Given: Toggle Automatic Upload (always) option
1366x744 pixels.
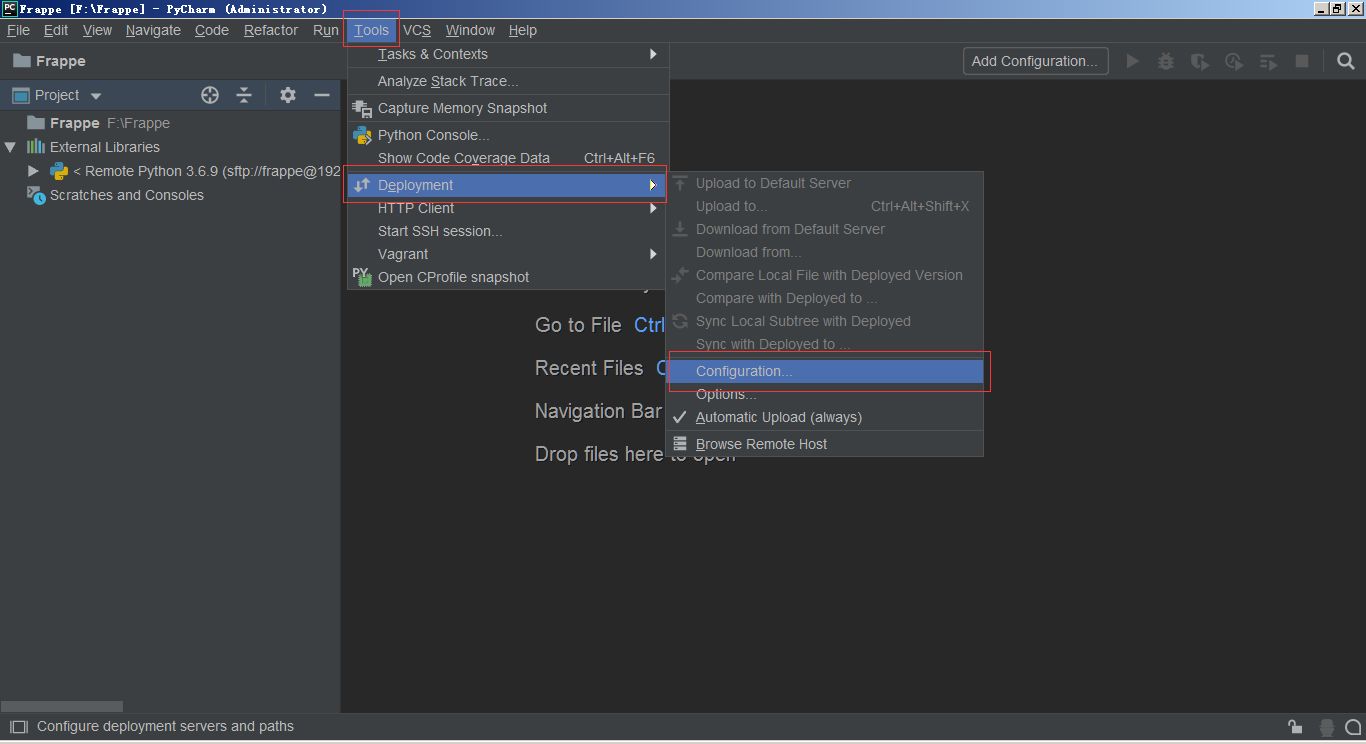Looking at the screenshot, I should pos(824,417).
